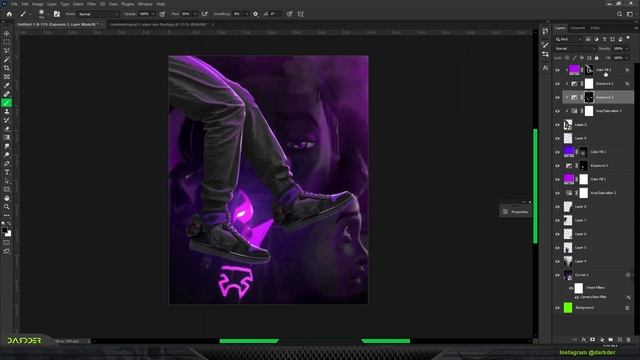Image resolution: width=640 pixels, height=360 pixels.
Task: Hide the Layer 7 layer
Action: click(x=558, y=220)
